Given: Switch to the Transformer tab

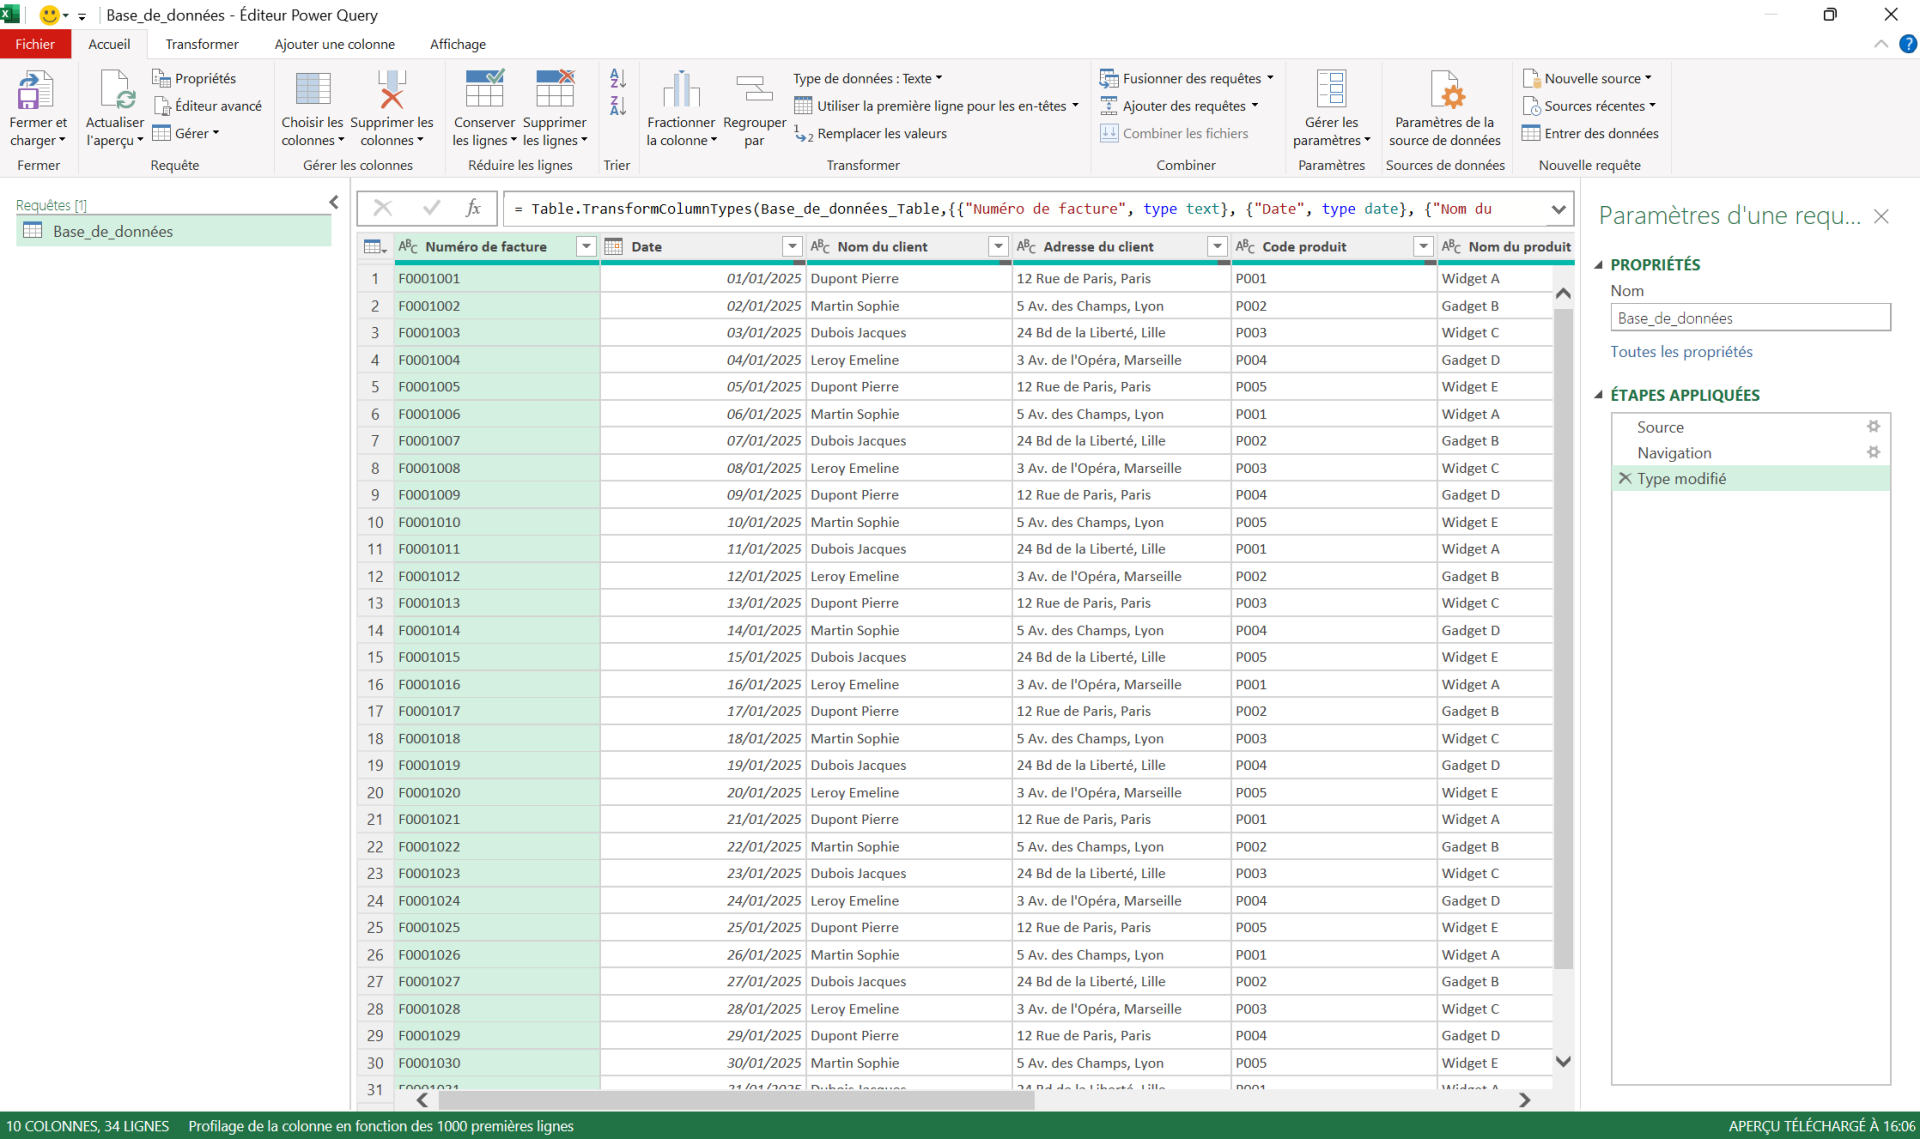Looking at the screenshot, I should 202,44.
